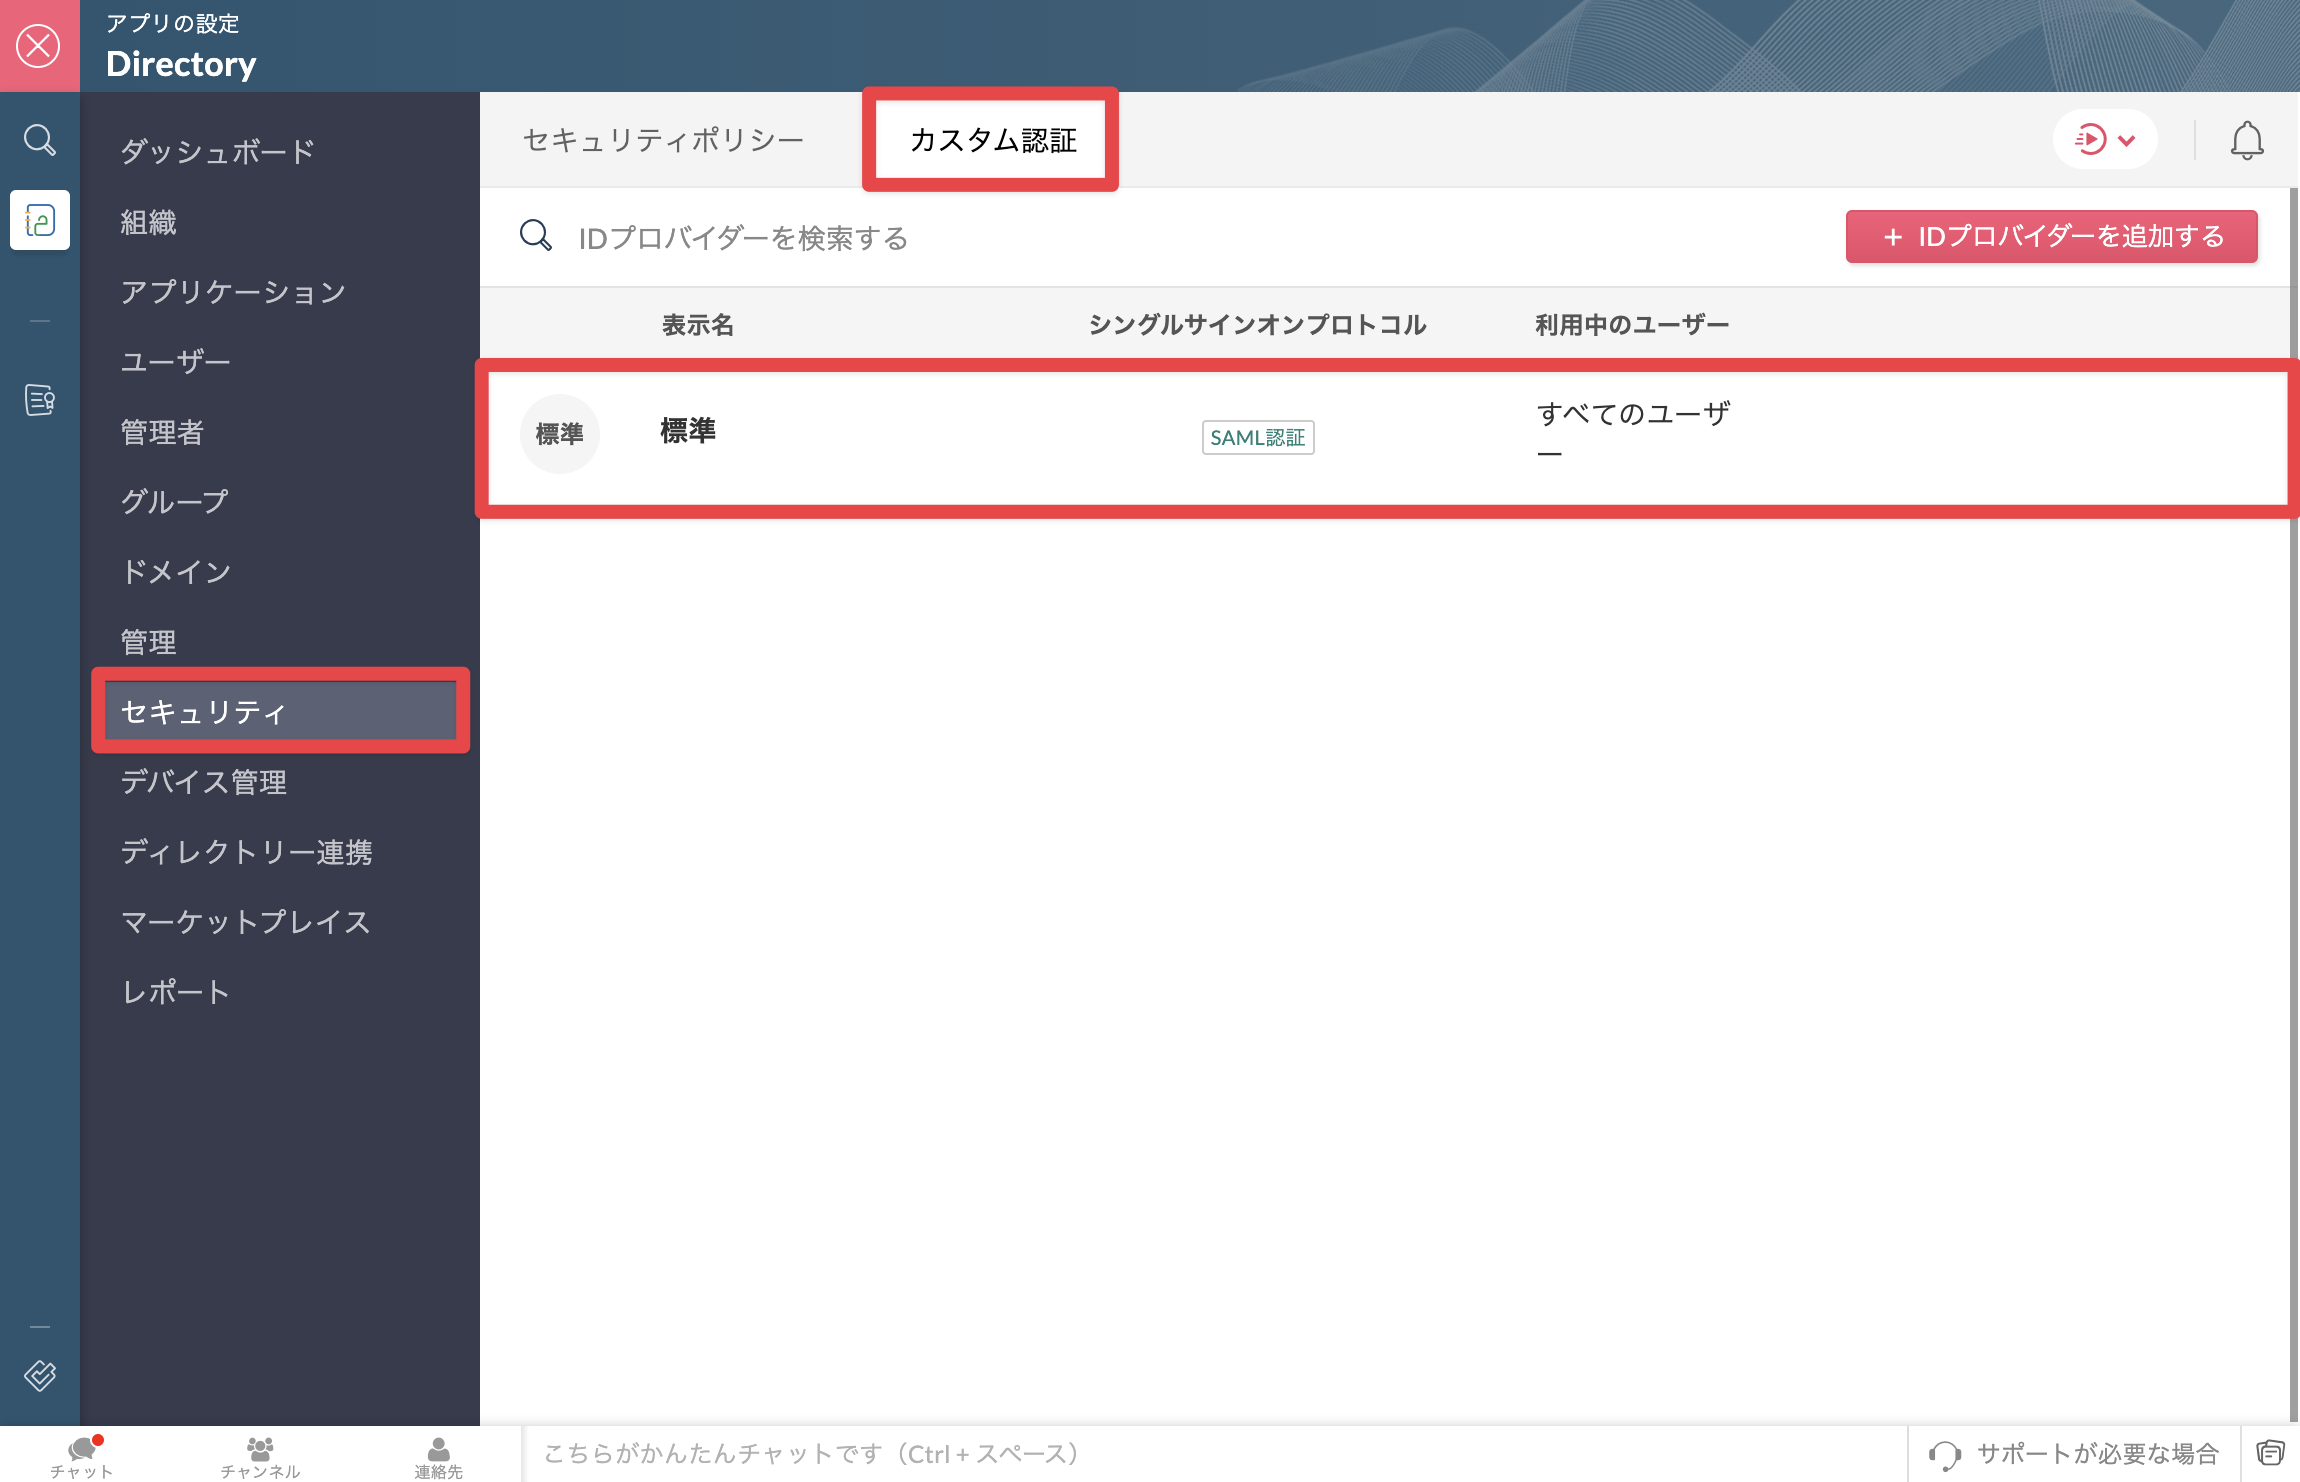Open チャンネル in the bottom bar
The height and width of the screenshot is (1482, 2300).
(x=260, y=1456)
